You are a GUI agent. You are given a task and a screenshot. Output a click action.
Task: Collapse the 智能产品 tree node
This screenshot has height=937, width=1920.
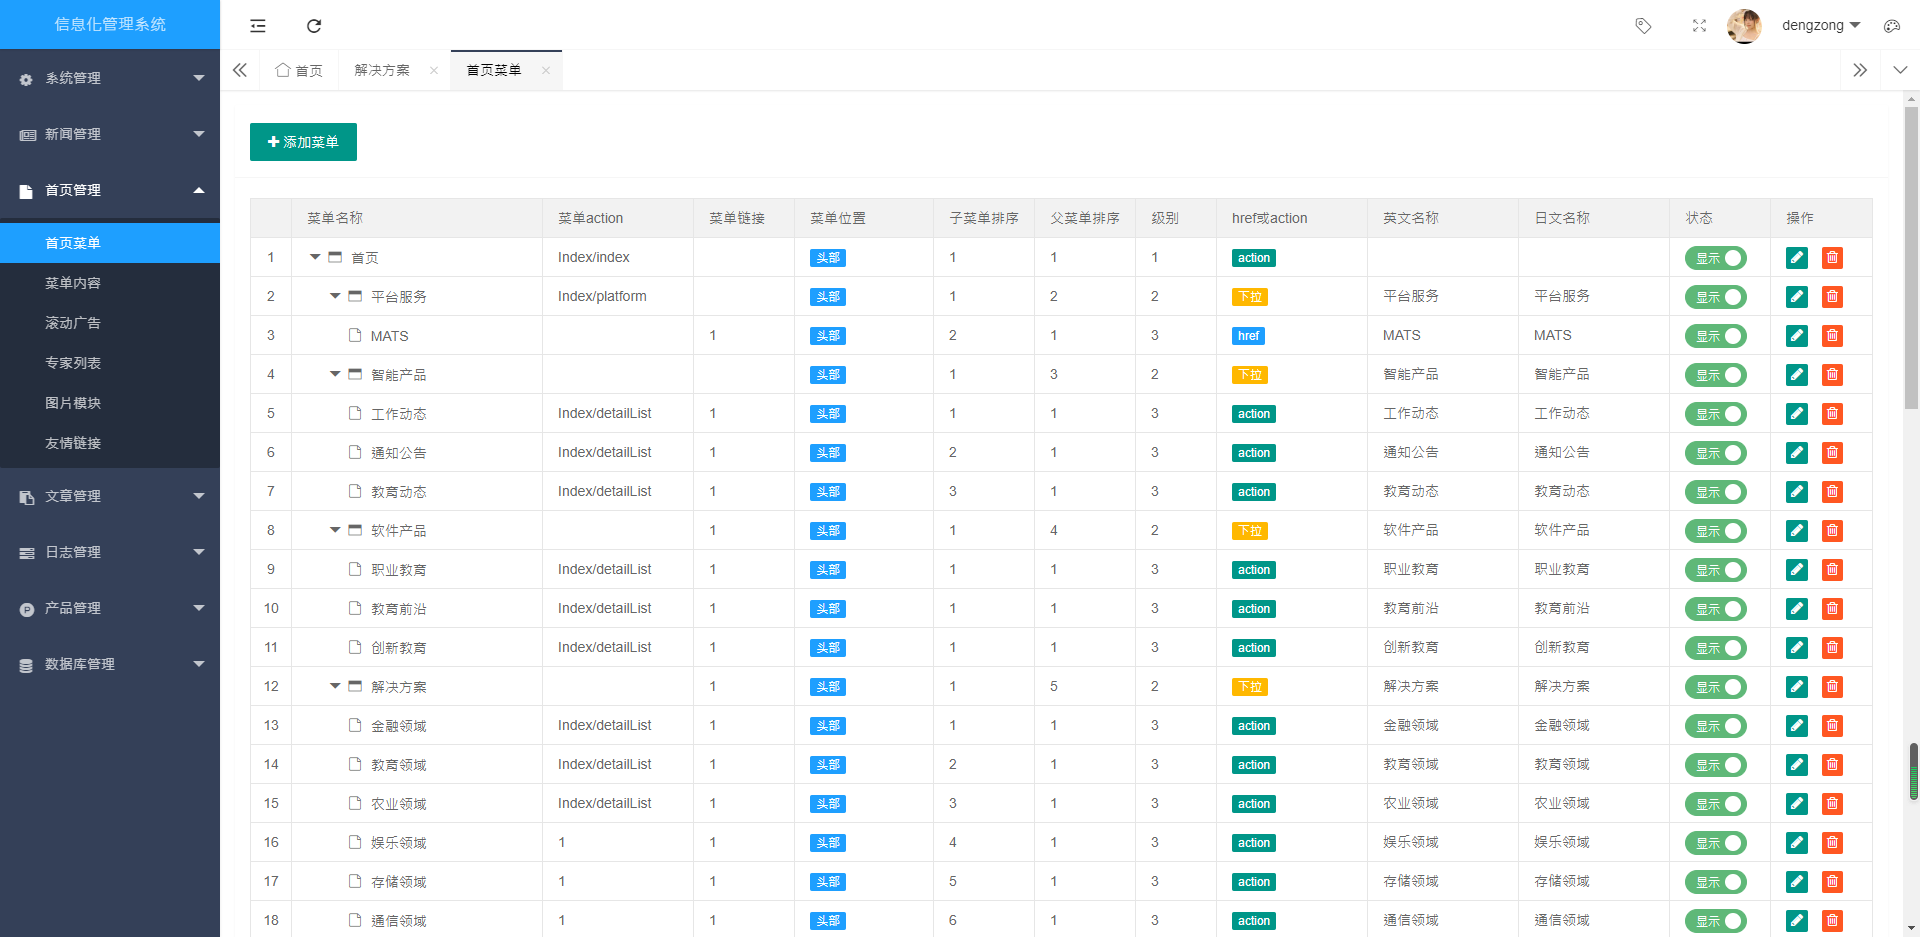[335, 374]
